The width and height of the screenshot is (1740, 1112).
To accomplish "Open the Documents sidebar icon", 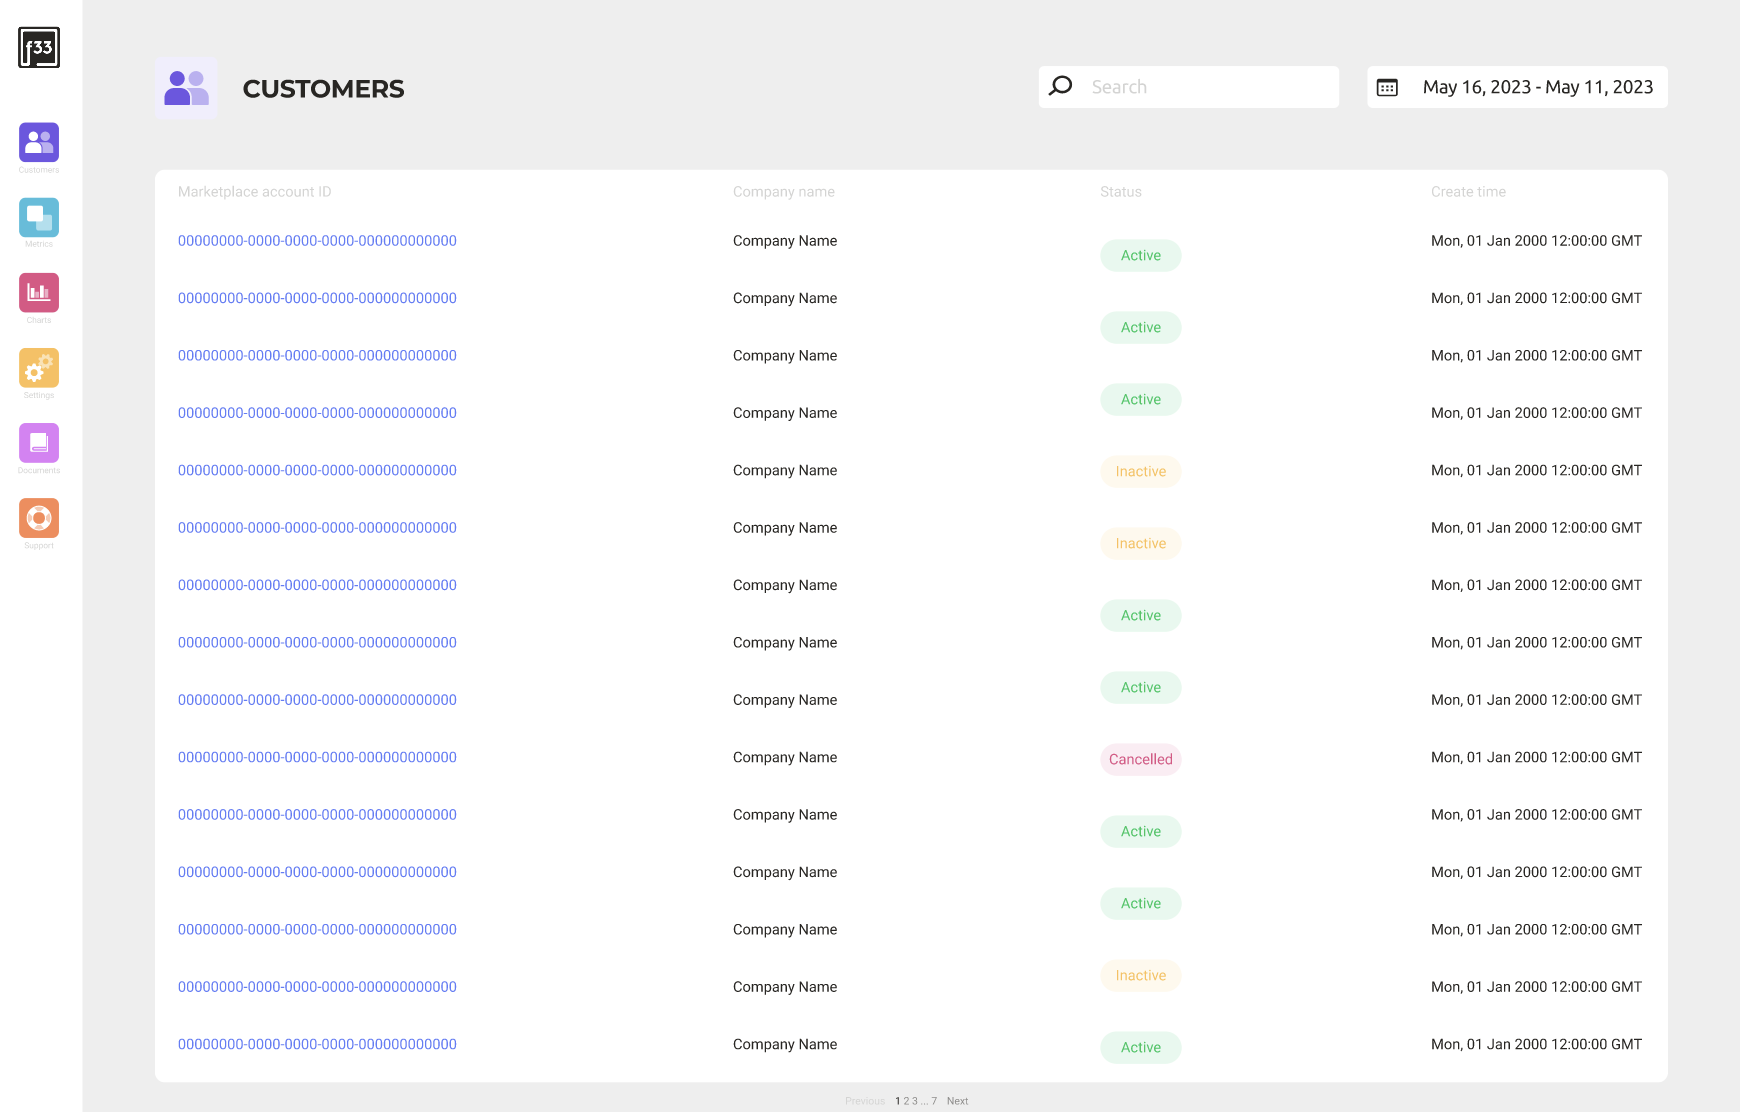I will click(x=39, y=443).
